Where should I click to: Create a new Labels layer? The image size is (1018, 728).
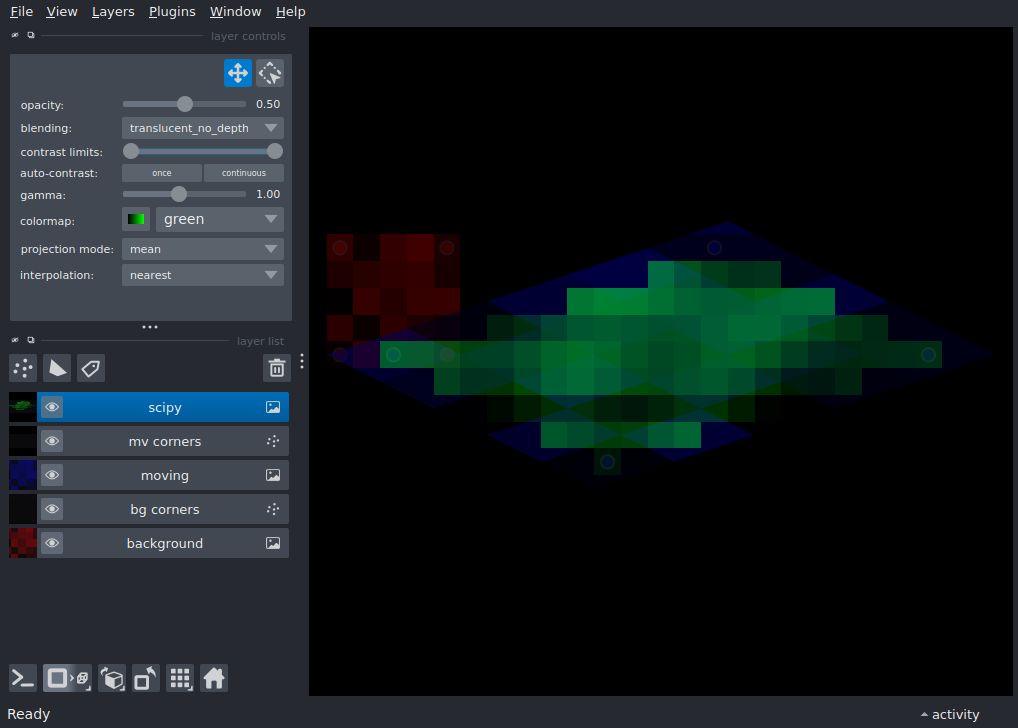[90, 368]
